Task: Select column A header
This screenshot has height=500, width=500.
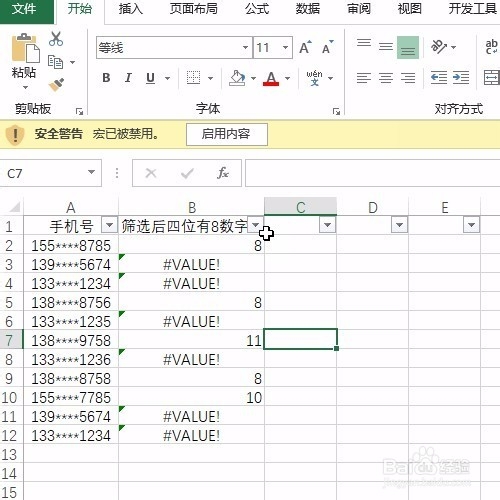Action: tap(71, 207)
